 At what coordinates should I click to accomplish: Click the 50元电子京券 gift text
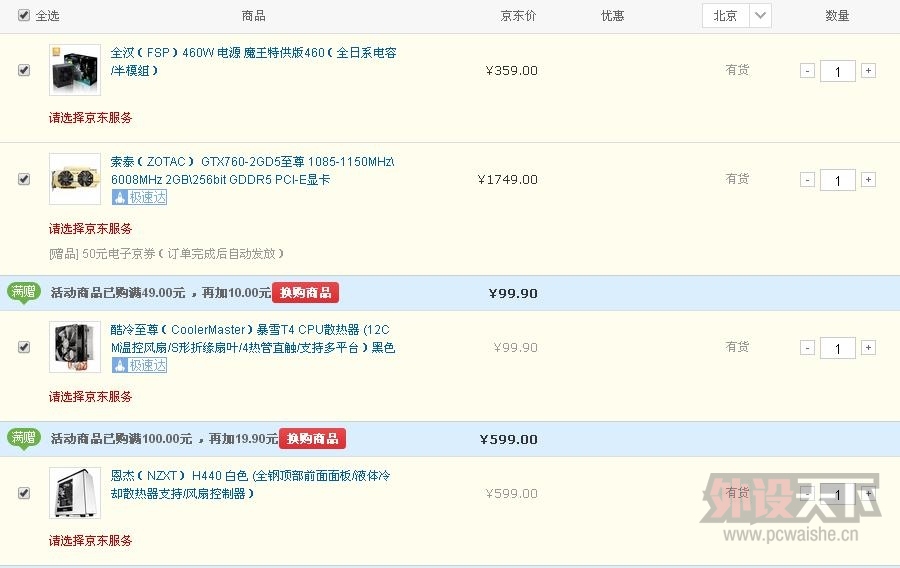(x=166, y=254)
